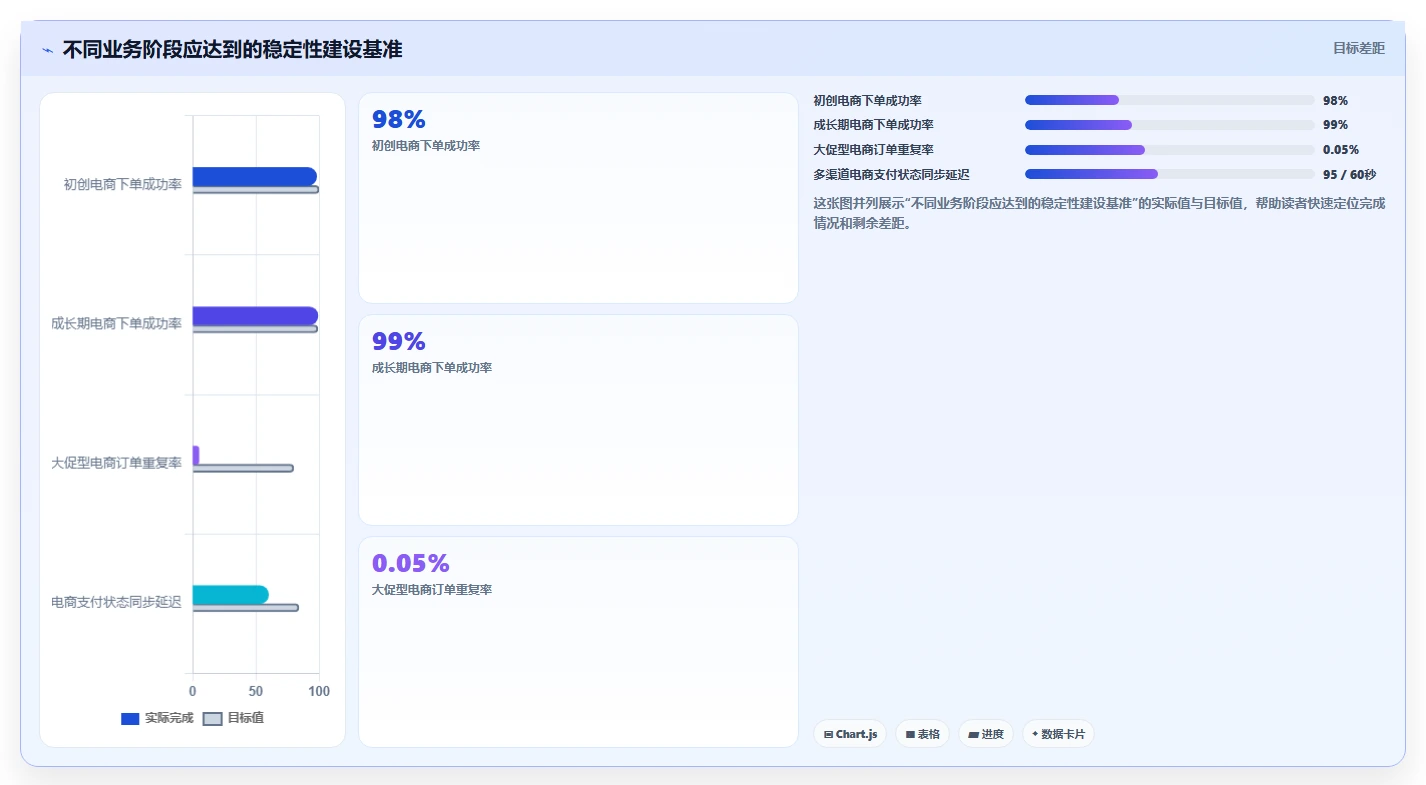Click the gray target bar for 大促型电商订单重复率

pyautogui.click(x=243, y=468)
